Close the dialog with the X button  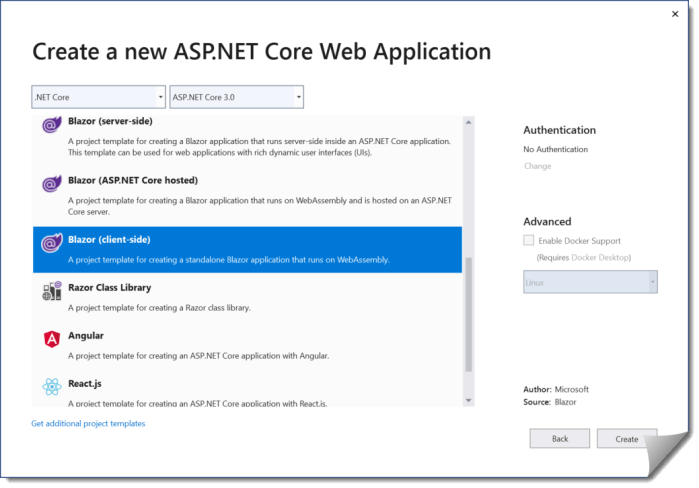point(675,14)
